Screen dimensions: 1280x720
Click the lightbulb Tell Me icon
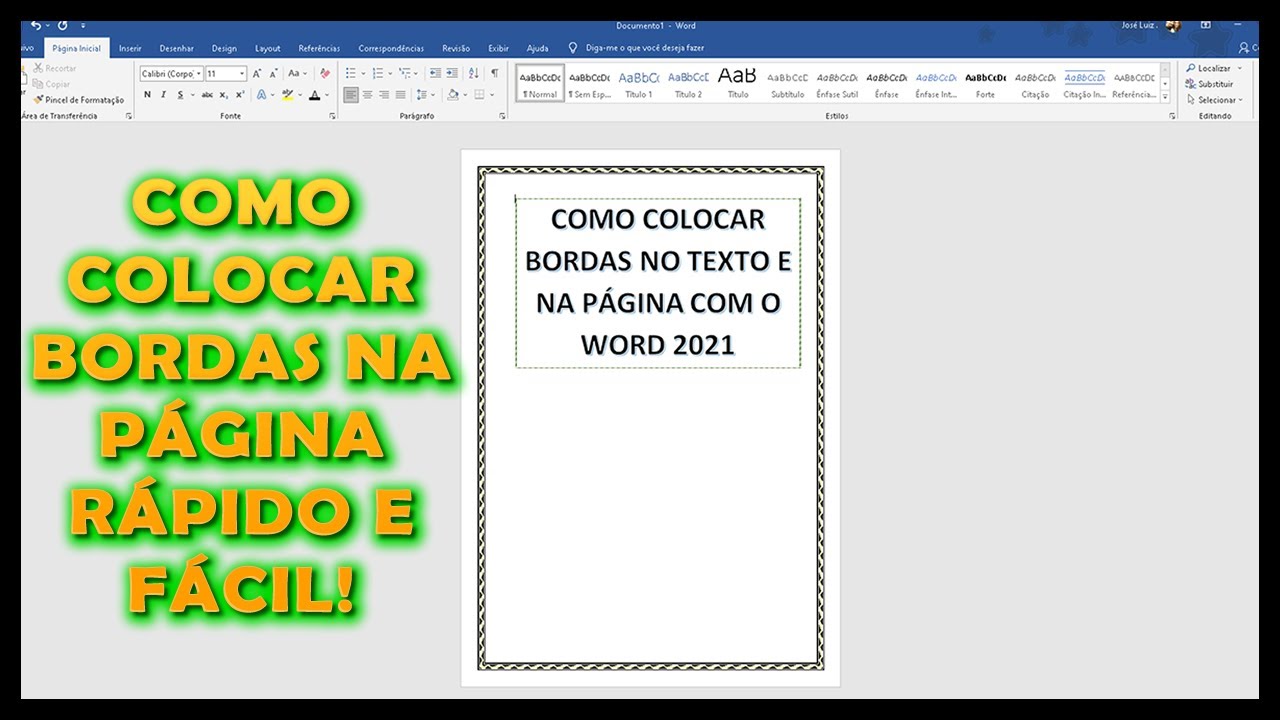pos(573,47)
